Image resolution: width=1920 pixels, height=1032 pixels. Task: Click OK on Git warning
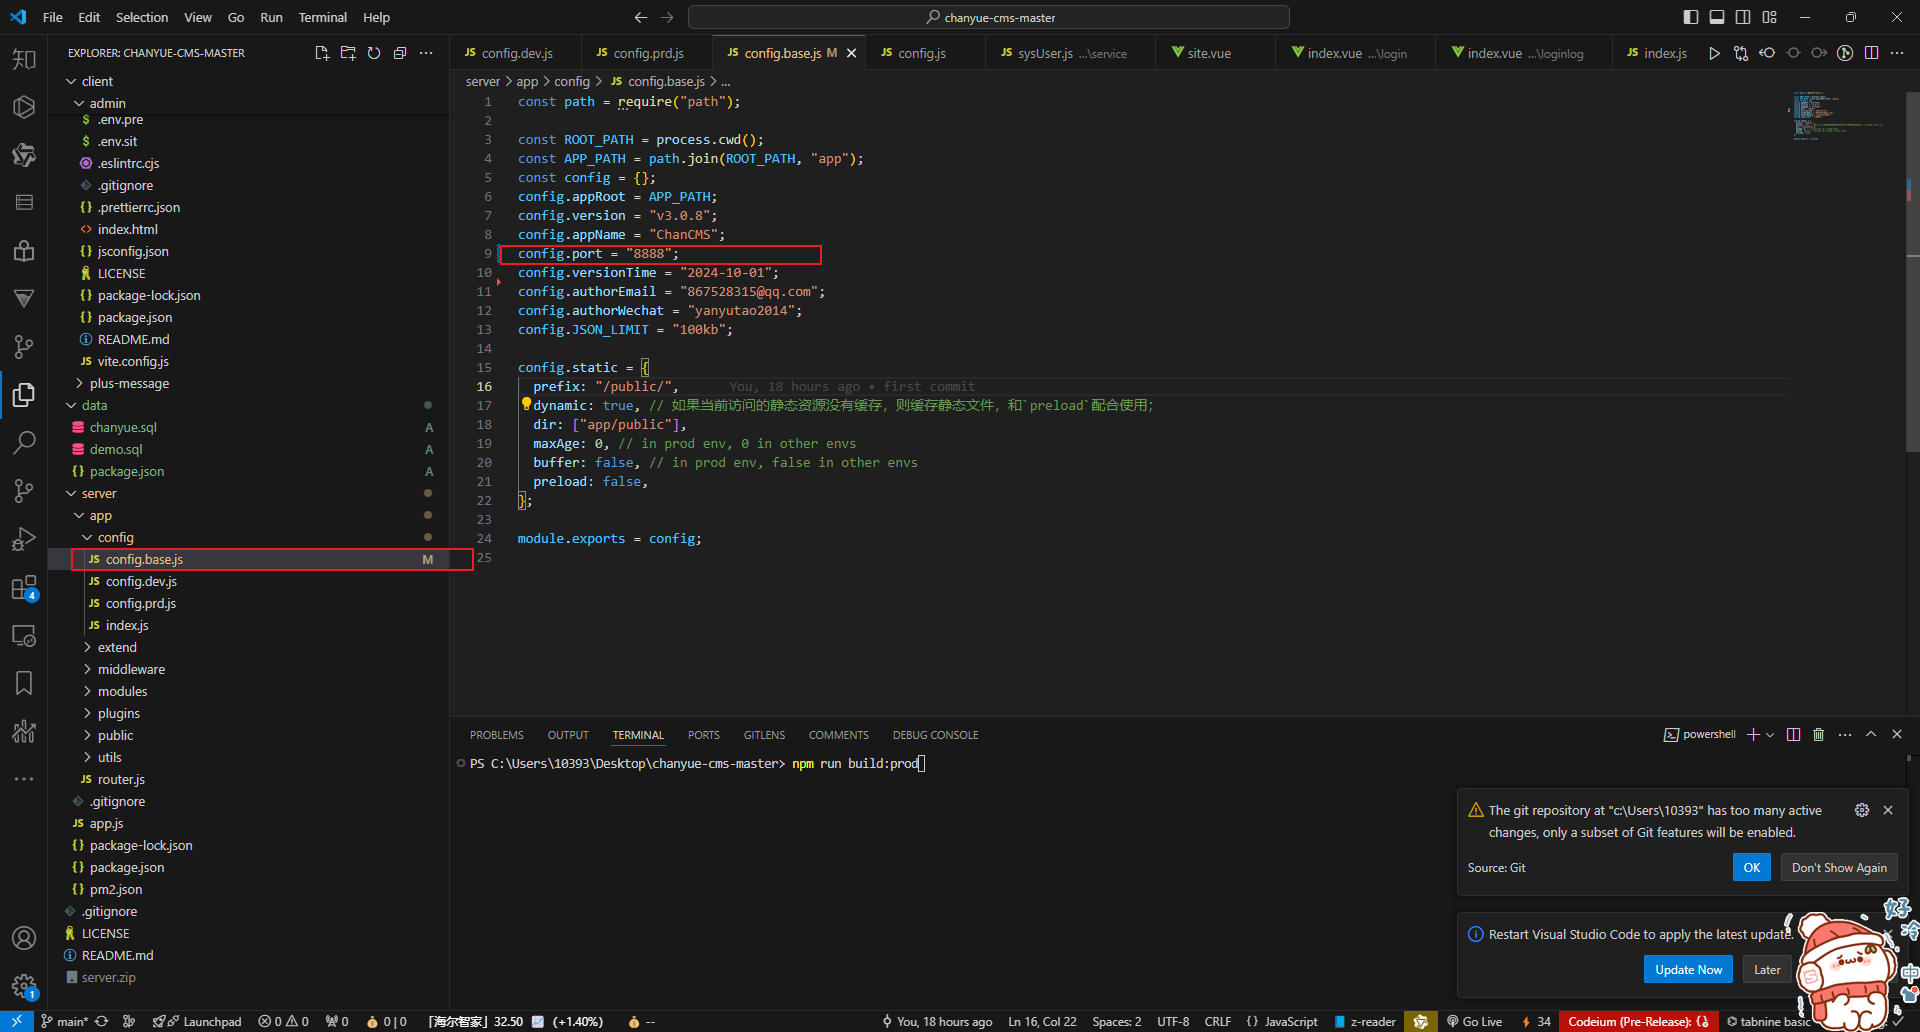click(1752, 867)
